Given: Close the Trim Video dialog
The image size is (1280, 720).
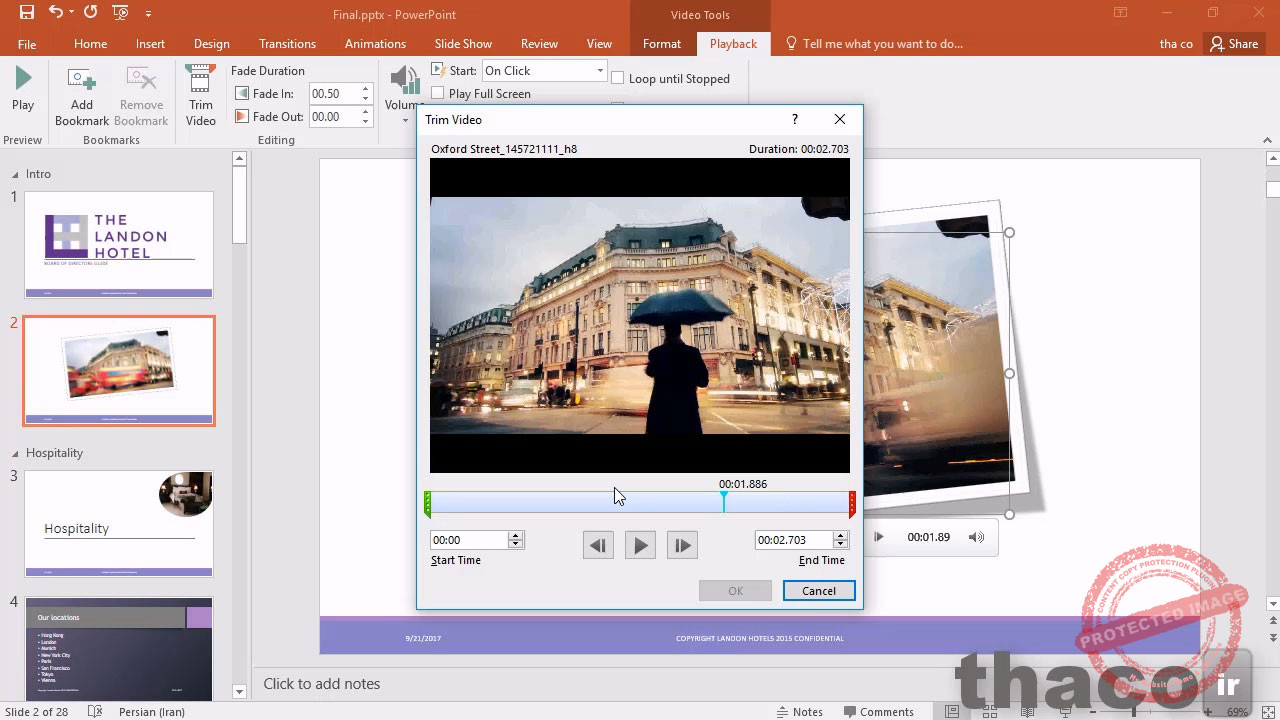Looking at the screenshot, I should (840, 119).
